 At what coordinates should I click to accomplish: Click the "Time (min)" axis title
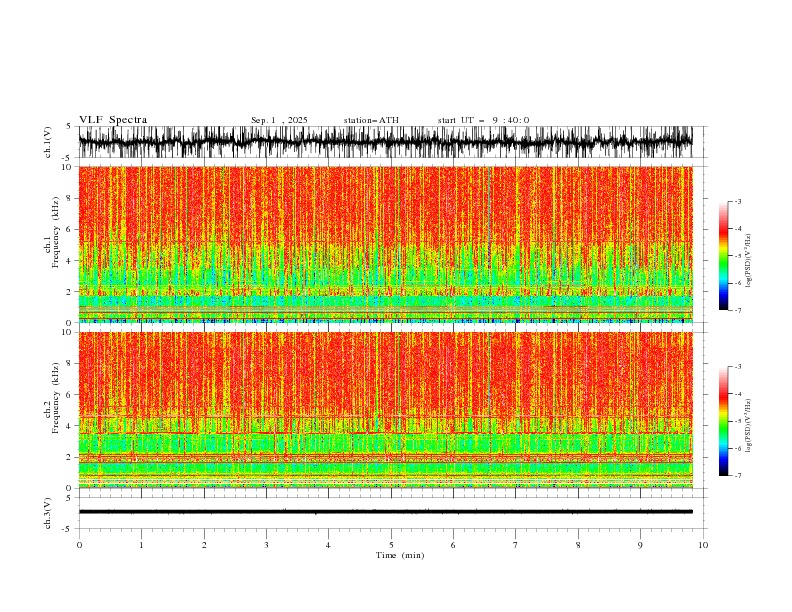click(x=400, y=555)
